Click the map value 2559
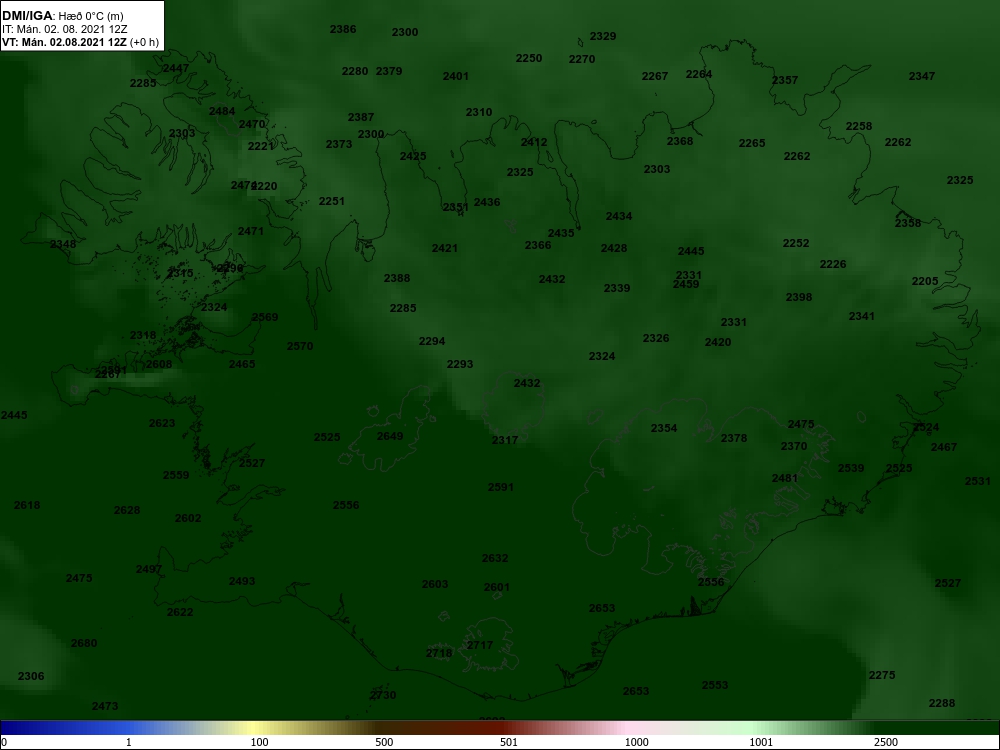This screenshot has width=1000, height=750. point(176,475)
